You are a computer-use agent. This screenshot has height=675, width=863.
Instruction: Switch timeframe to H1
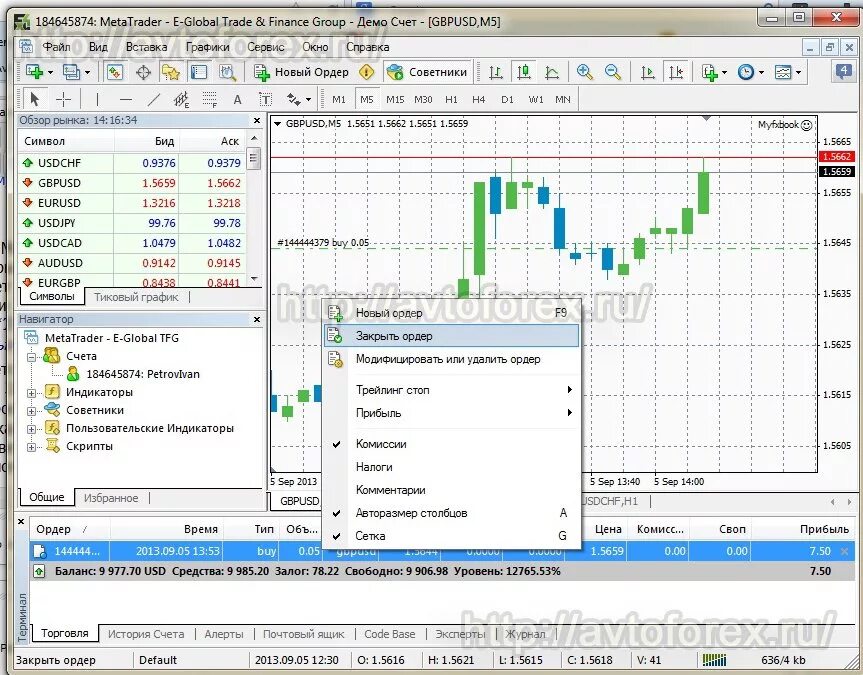pyautogui.click(x=451, y=100)
